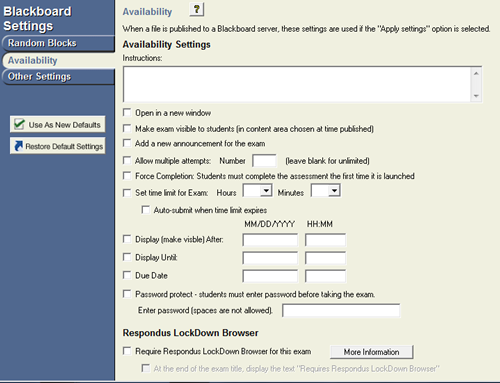Expand the Hours time limit dropdown

coord(258,191)
